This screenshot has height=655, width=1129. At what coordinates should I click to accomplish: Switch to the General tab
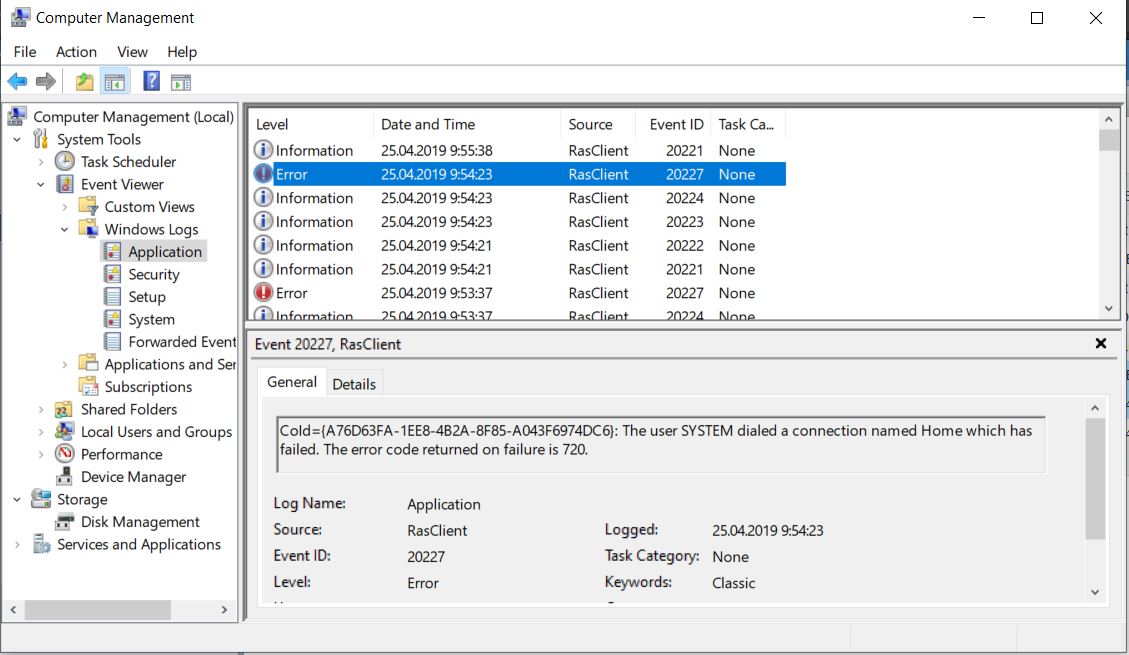tap(292, 382)
